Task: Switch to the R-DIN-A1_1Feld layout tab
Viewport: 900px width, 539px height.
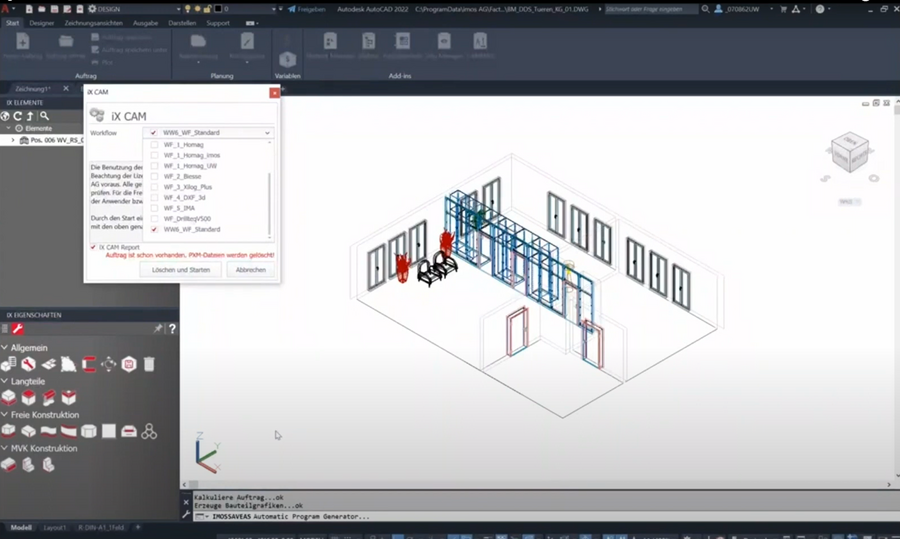Action: tap(100, 527)
